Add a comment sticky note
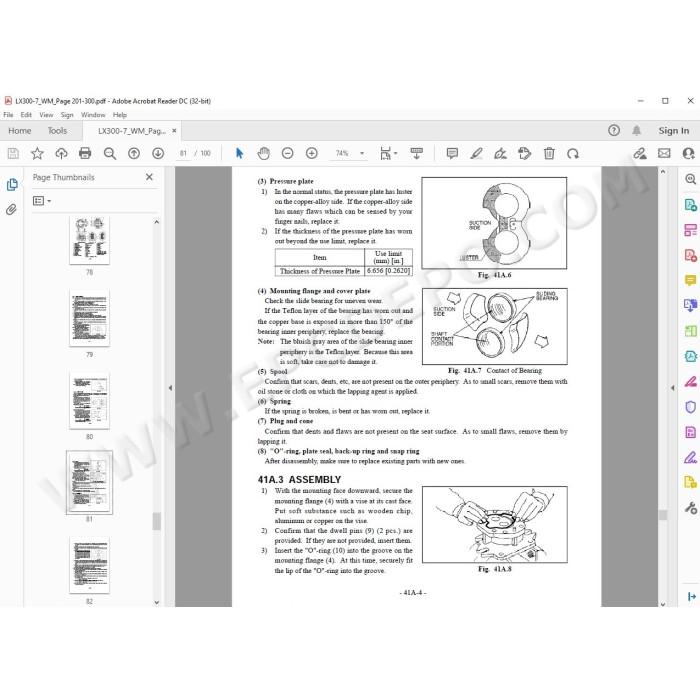Image resolution: width=700 pixels, height=700 pixels. pos(452,154)
